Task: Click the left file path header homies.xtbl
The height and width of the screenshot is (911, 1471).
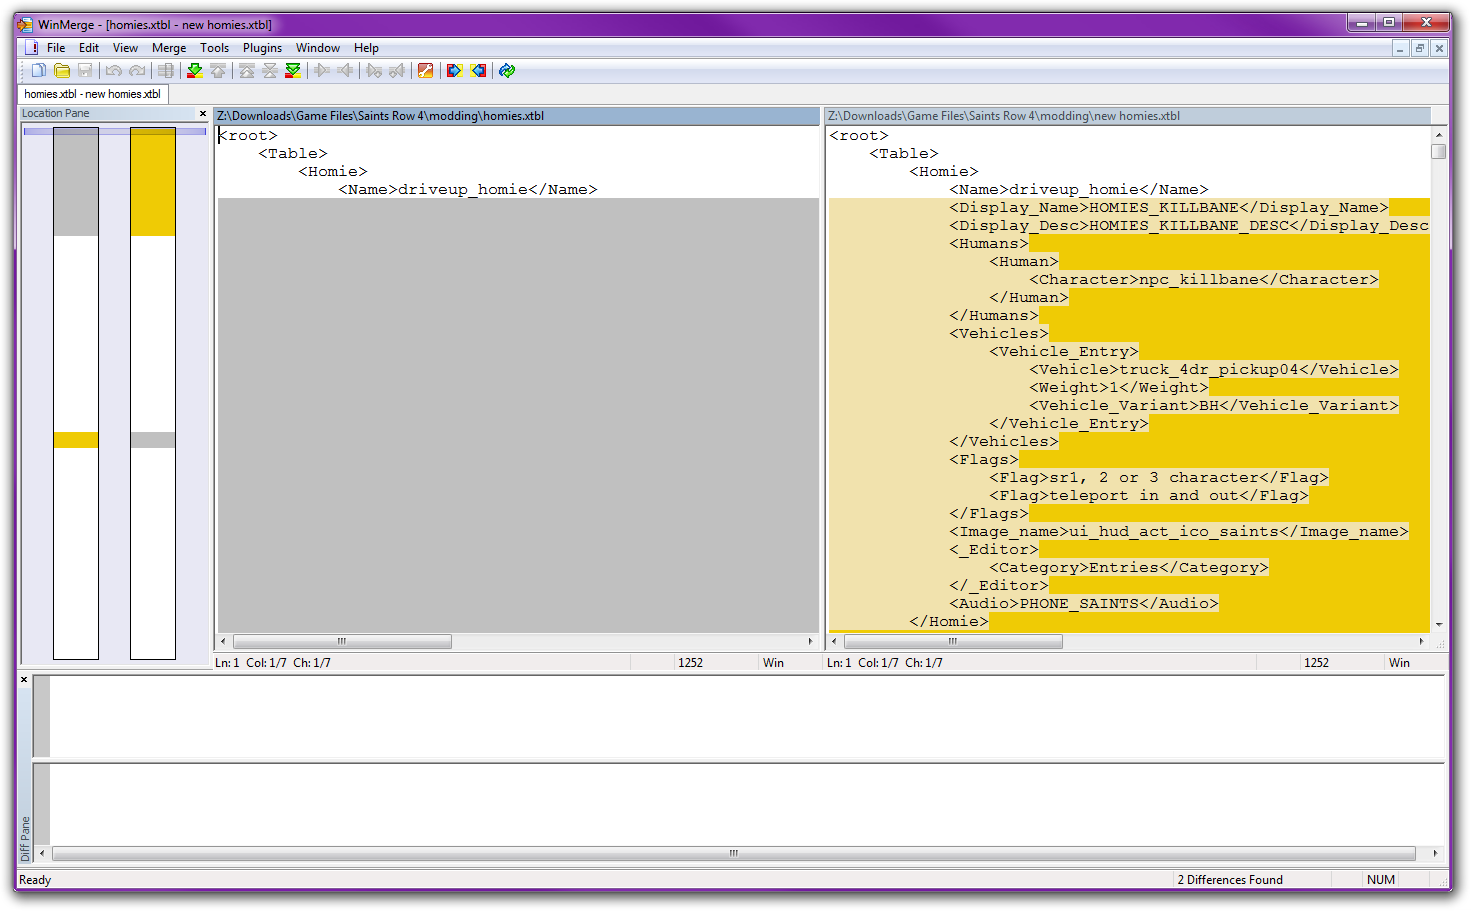Action: click(x=517, y=116)
